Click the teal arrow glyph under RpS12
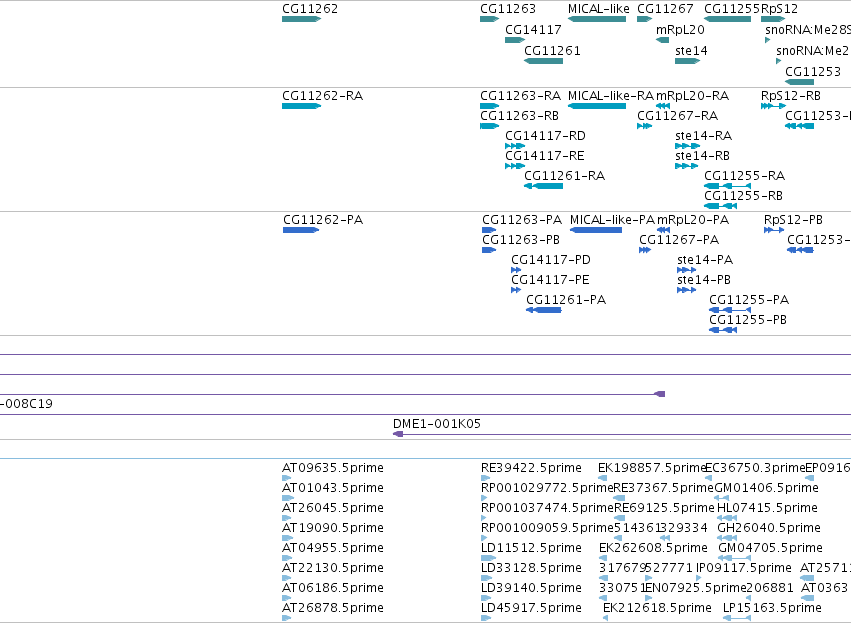The height and width of the screenshot is (623, 851). [x=773, y=19]
